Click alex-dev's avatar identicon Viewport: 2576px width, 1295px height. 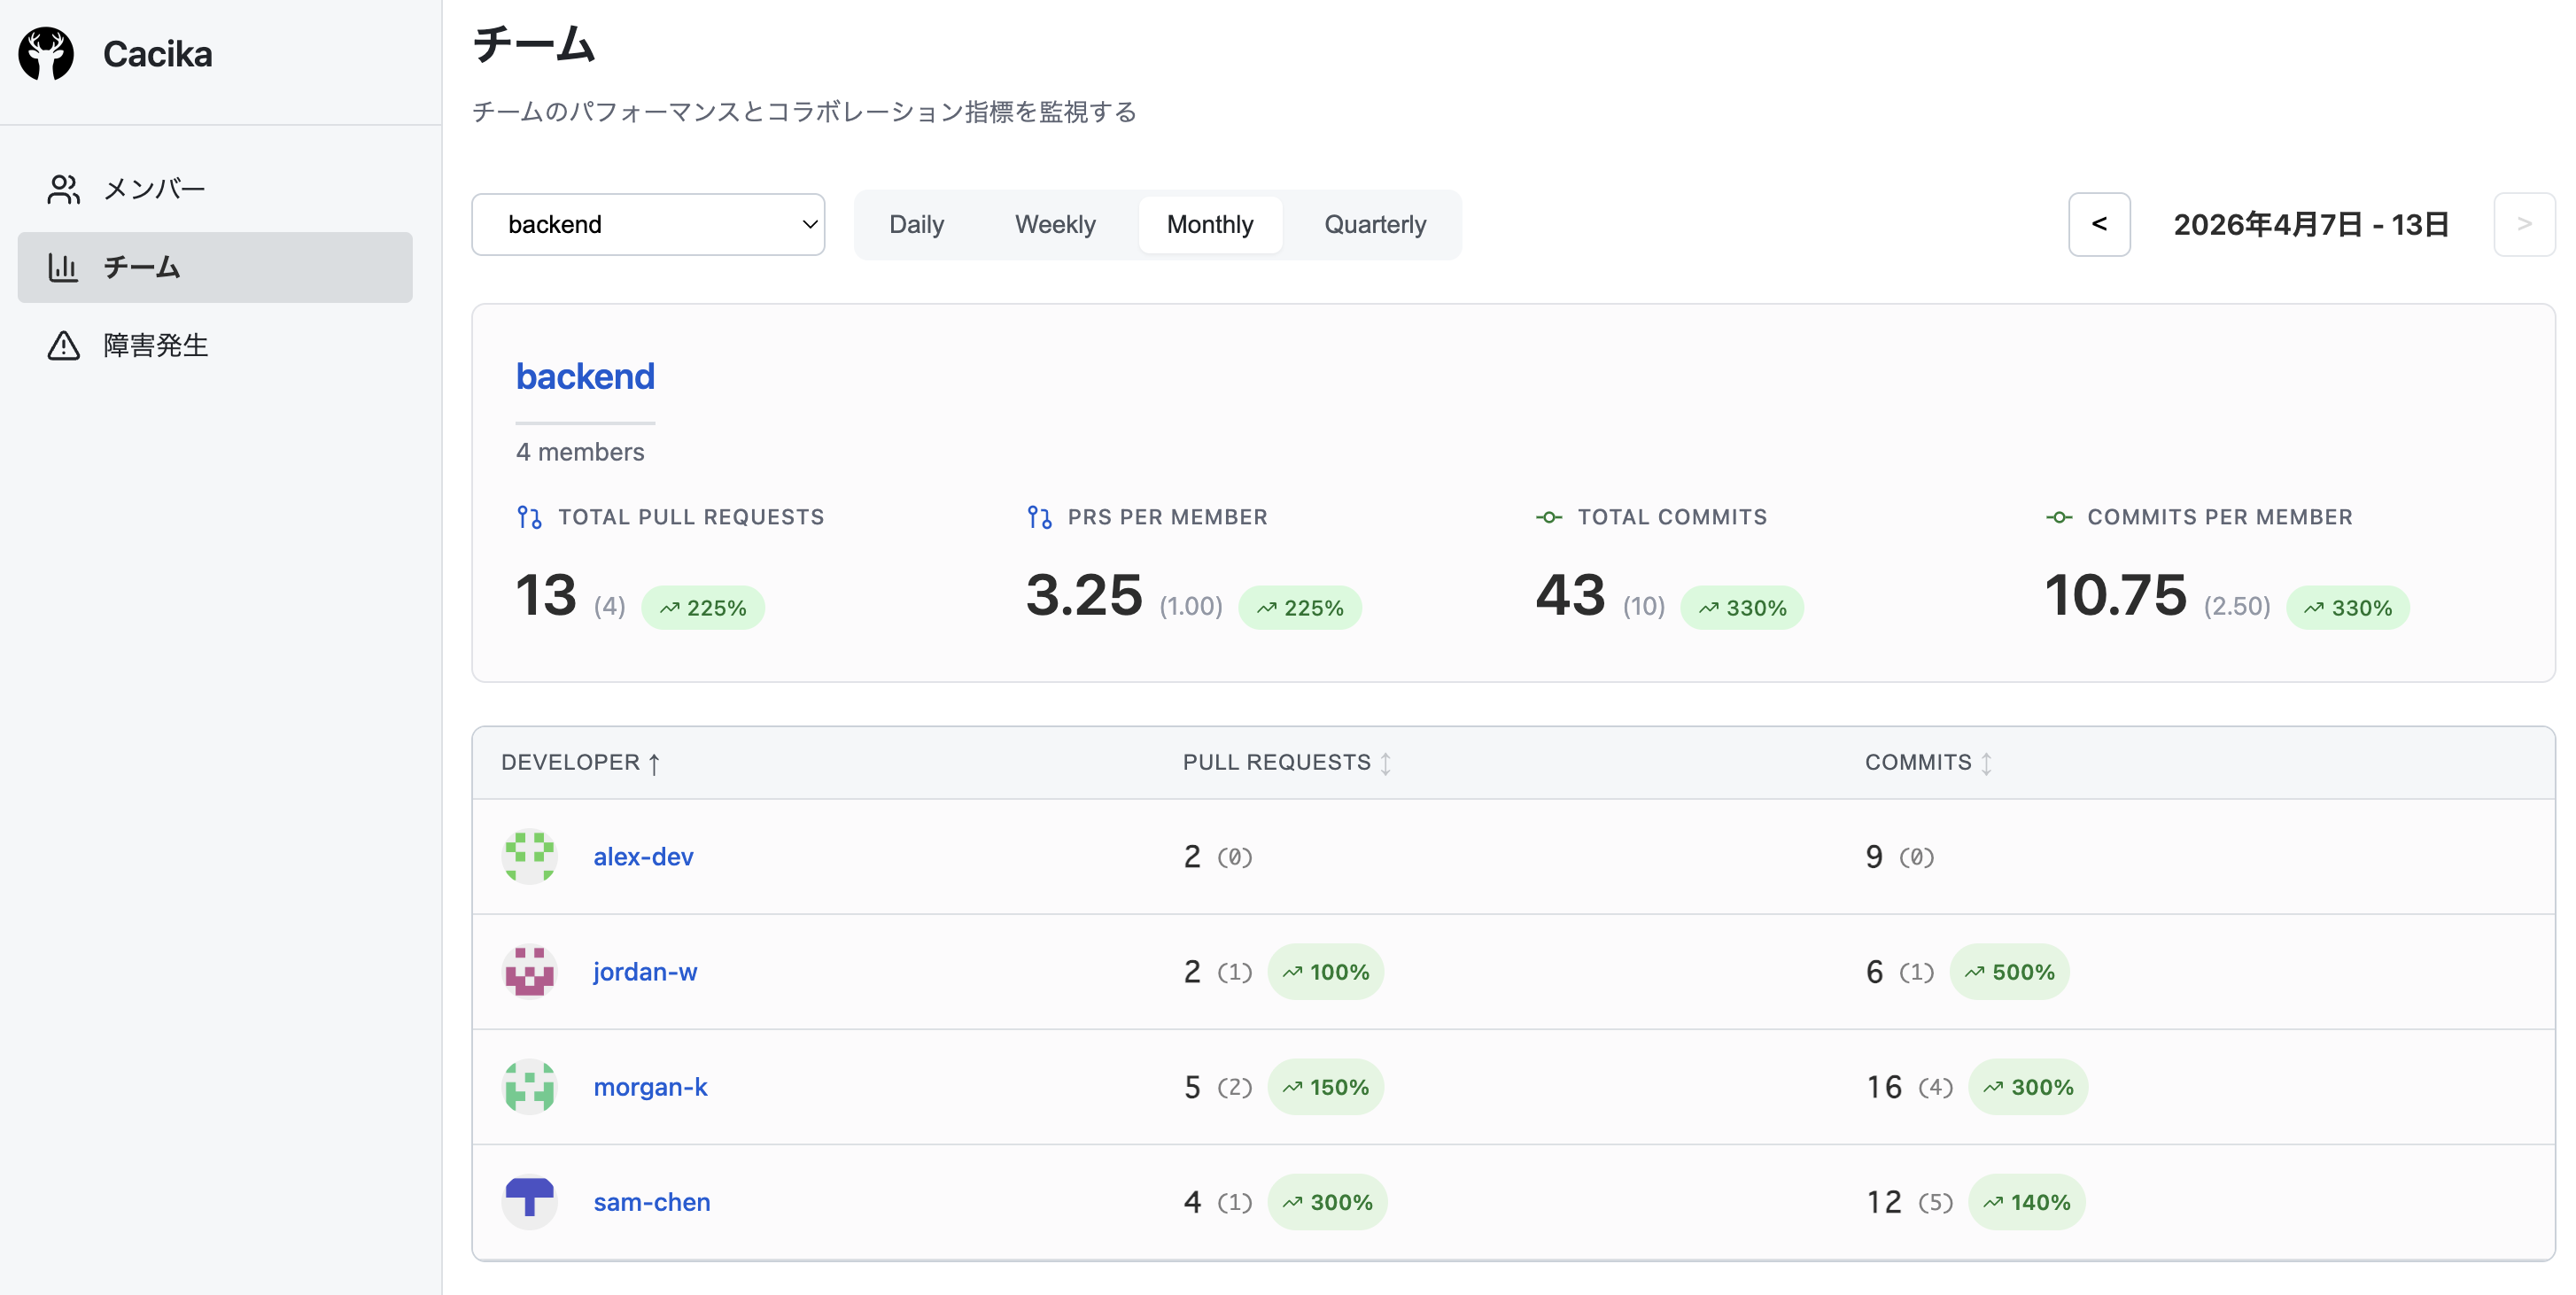point(529,857)
